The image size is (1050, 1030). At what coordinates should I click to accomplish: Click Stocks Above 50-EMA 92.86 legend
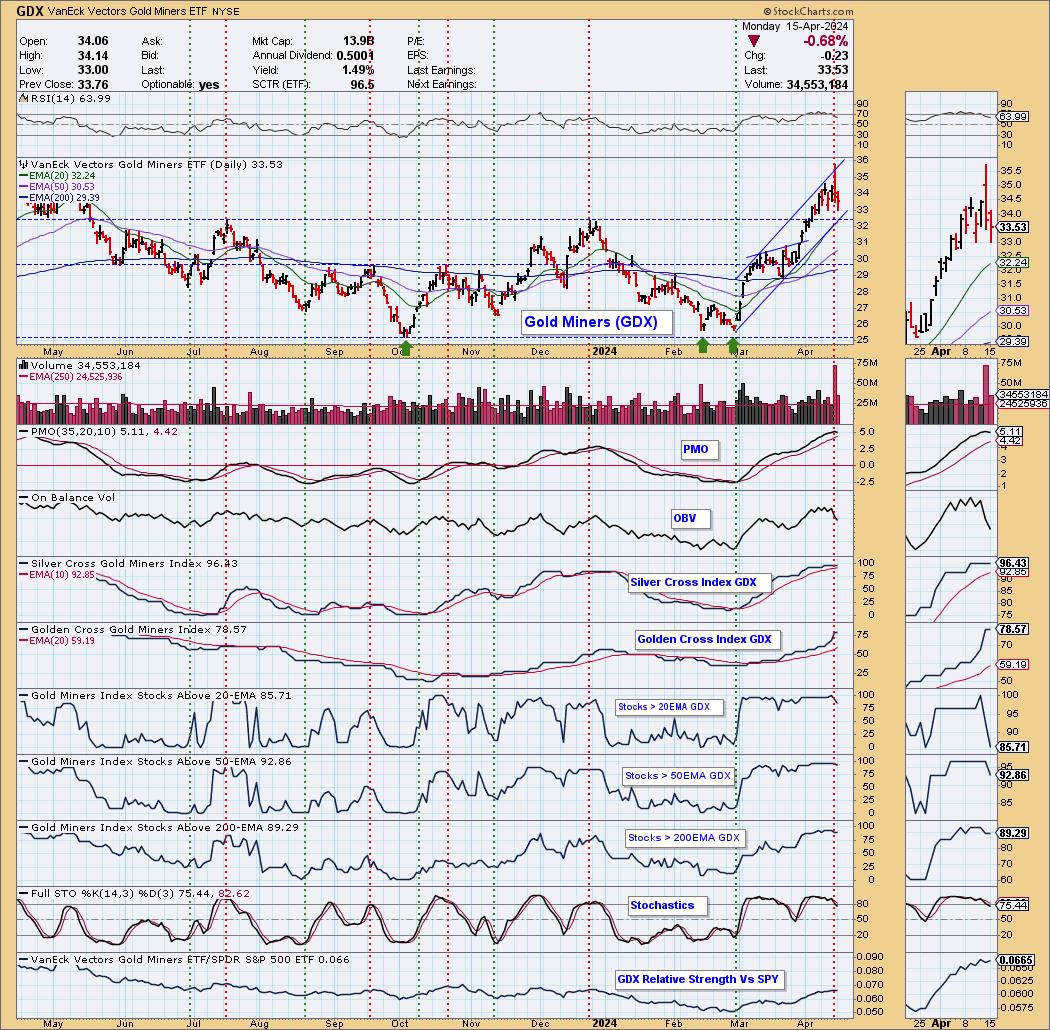[x=155, y=761]
